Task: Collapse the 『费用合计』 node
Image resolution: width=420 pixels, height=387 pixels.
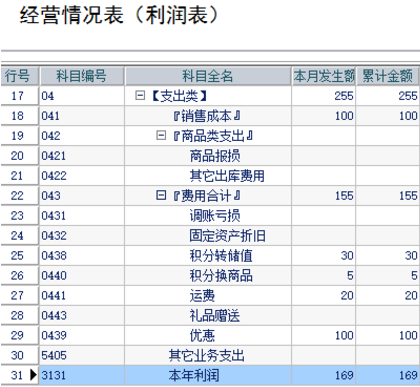Action: click(x=161, y=195)
